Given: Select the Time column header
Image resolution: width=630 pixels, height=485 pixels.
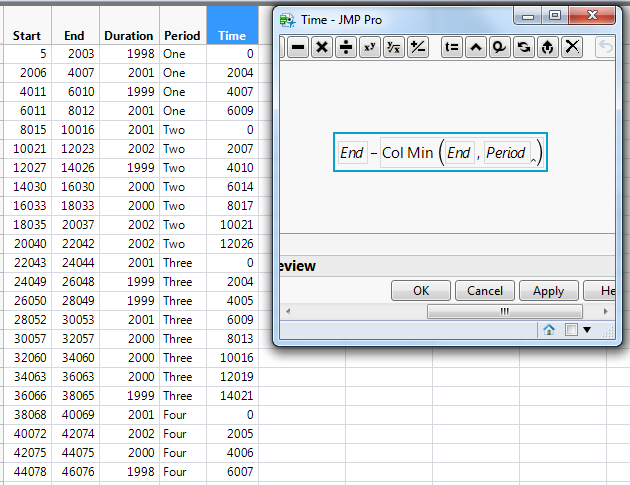Looking at the screenshot, I should pos(232,35).
